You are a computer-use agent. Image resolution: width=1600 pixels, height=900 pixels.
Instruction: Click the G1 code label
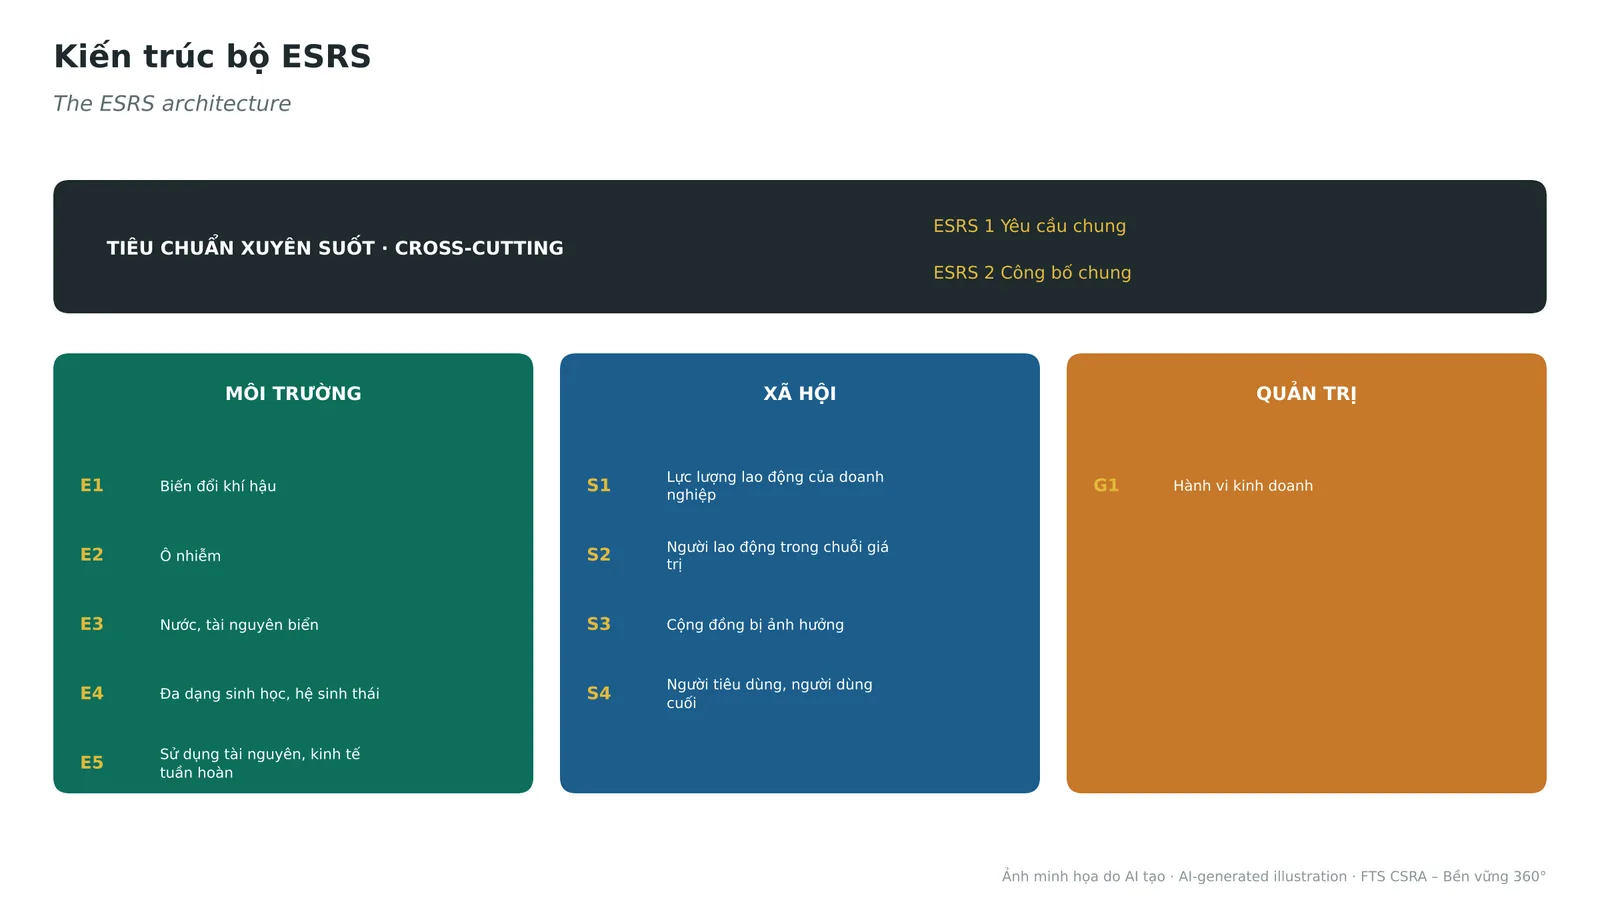pyautogui.click(x=1106, y=485)
